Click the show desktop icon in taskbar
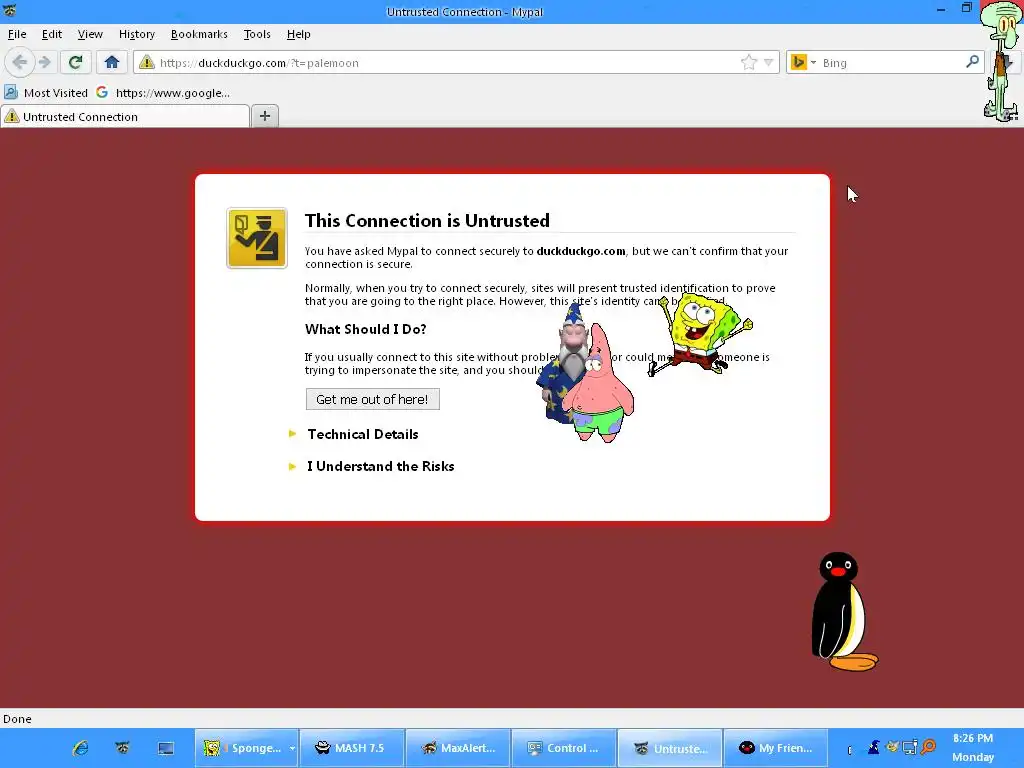Viewport: 1024px width, 768px height. (x=166, y=748)
